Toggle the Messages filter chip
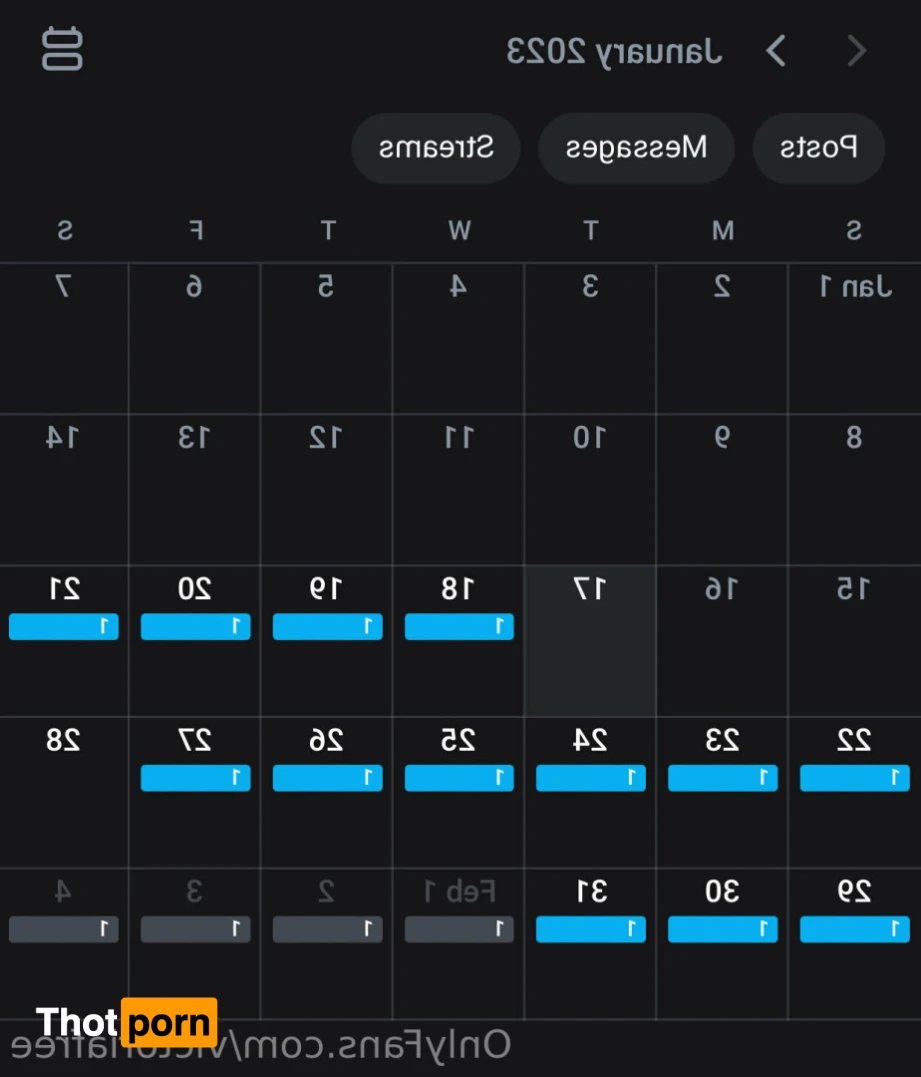 (636, 148)
